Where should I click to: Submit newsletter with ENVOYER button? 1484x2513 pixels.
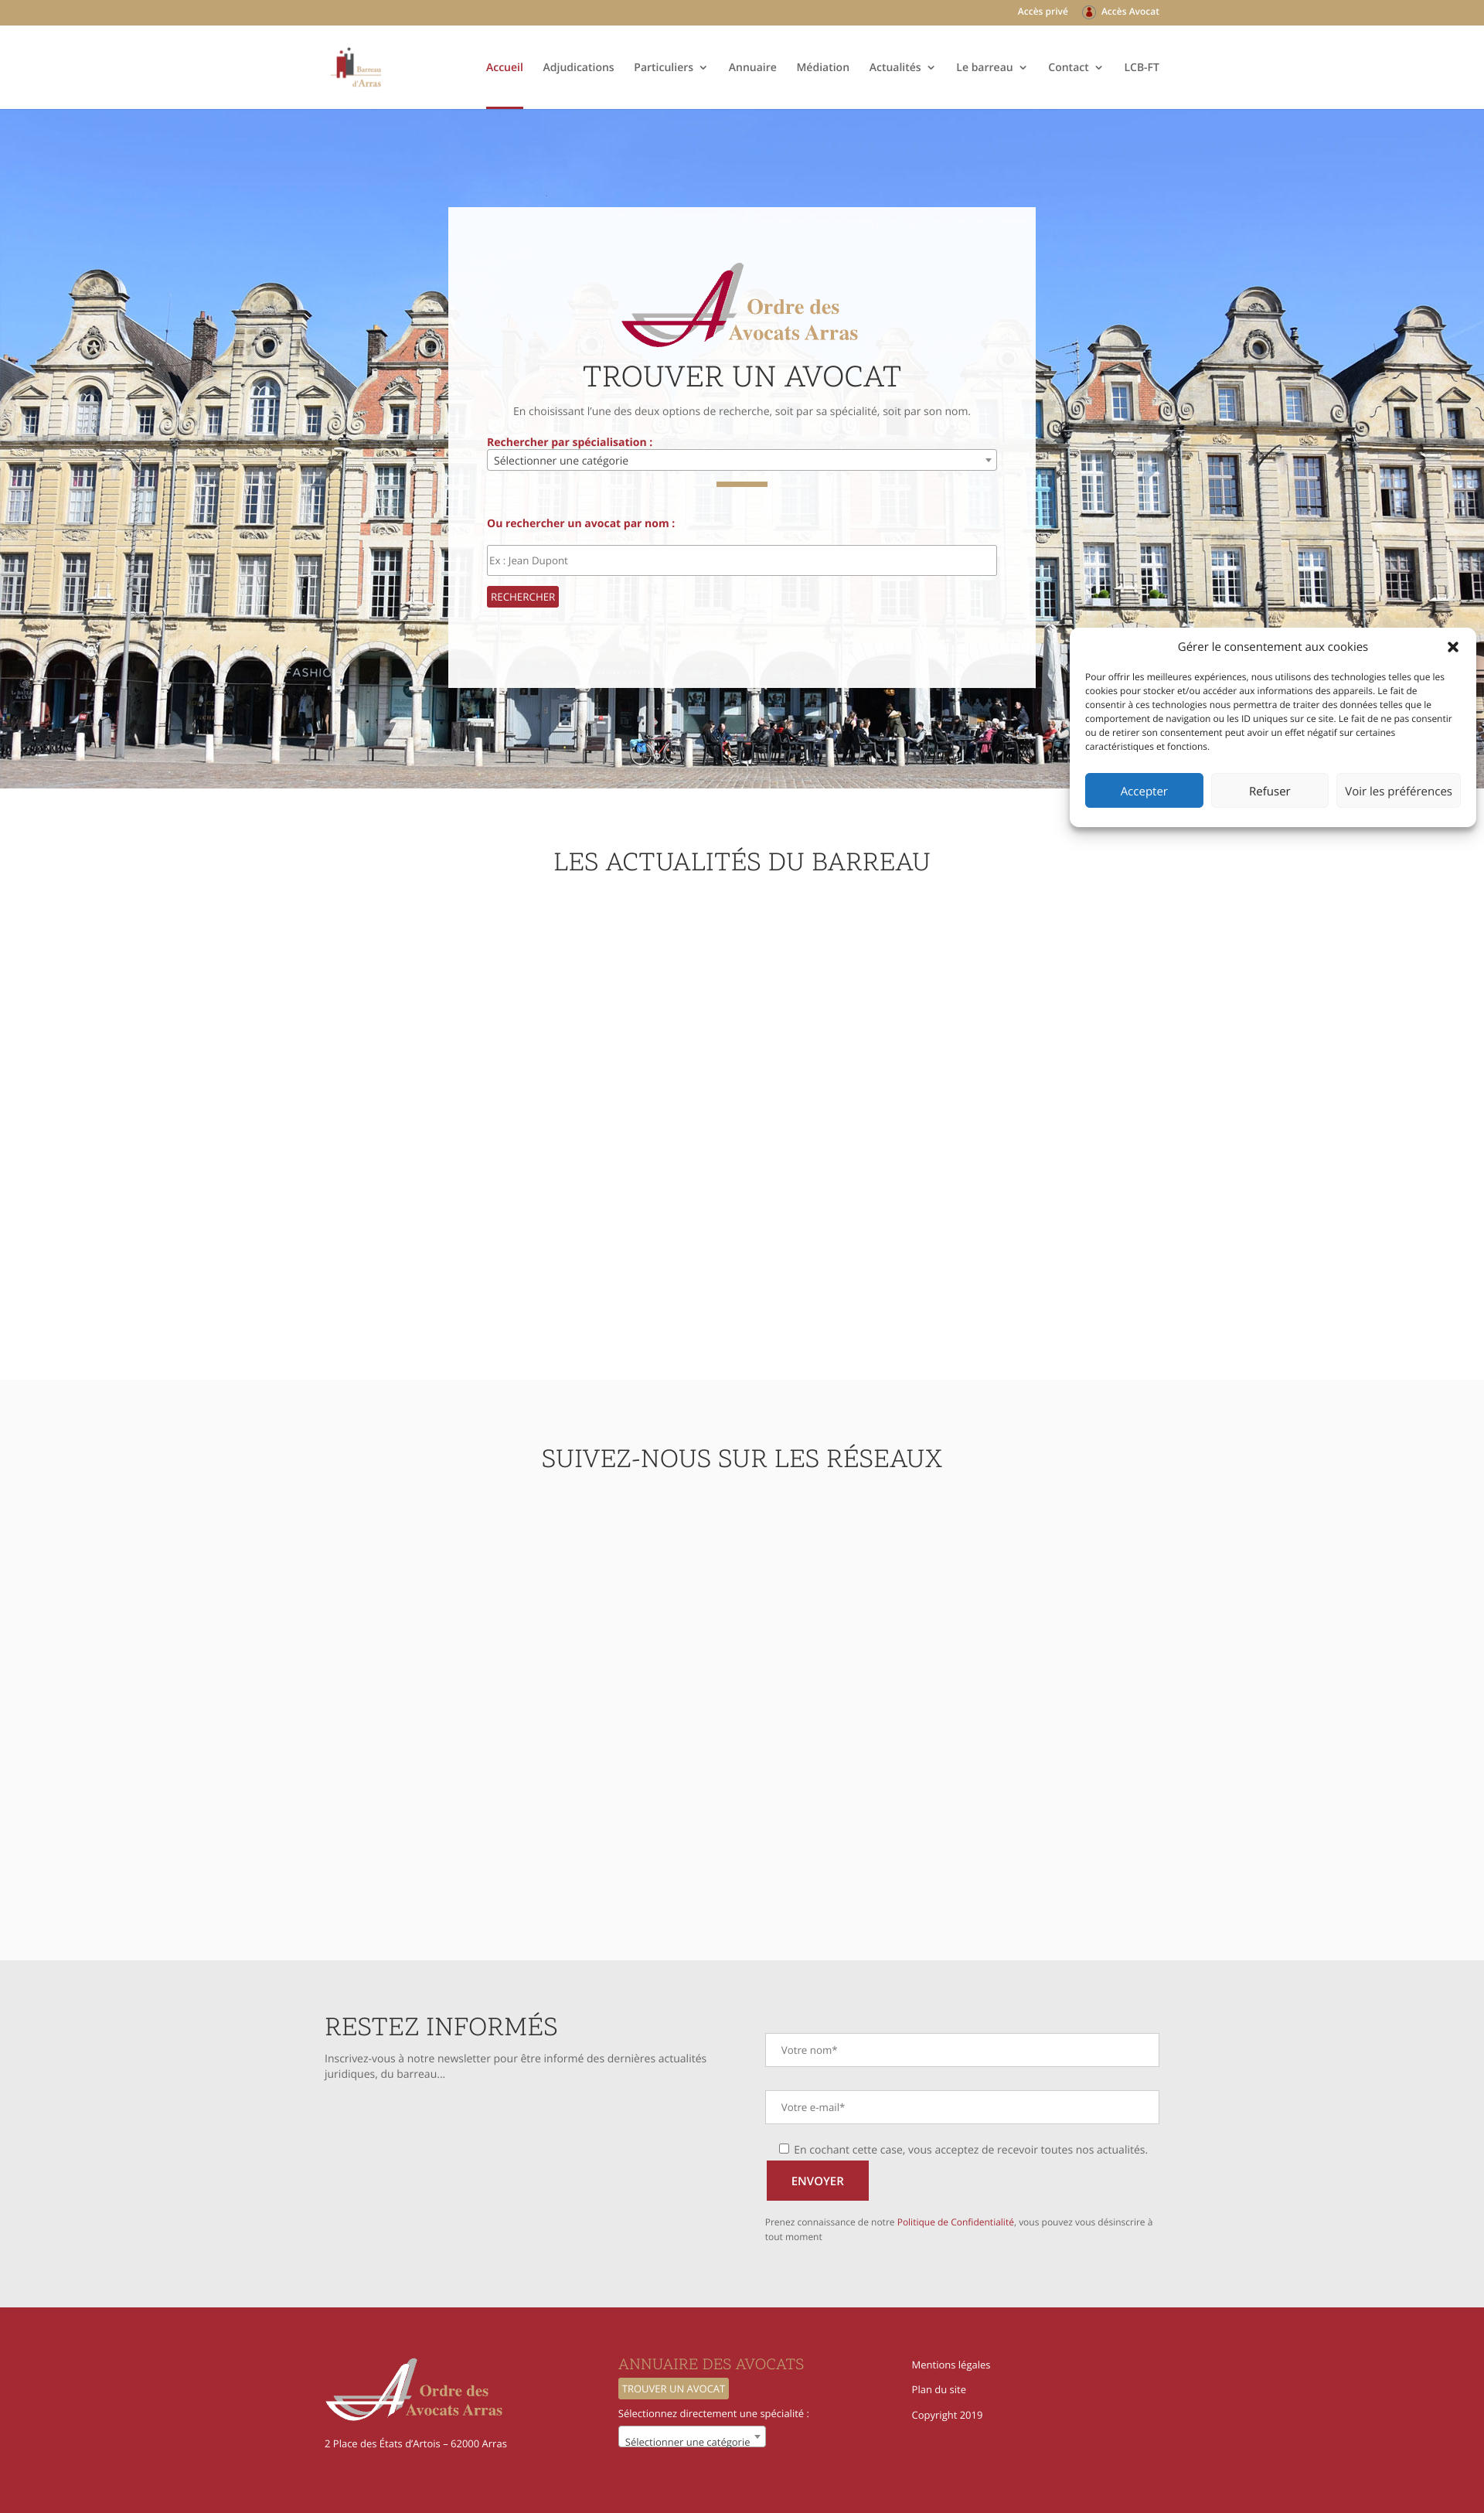pyautogui.click(x=817, y=2180)
